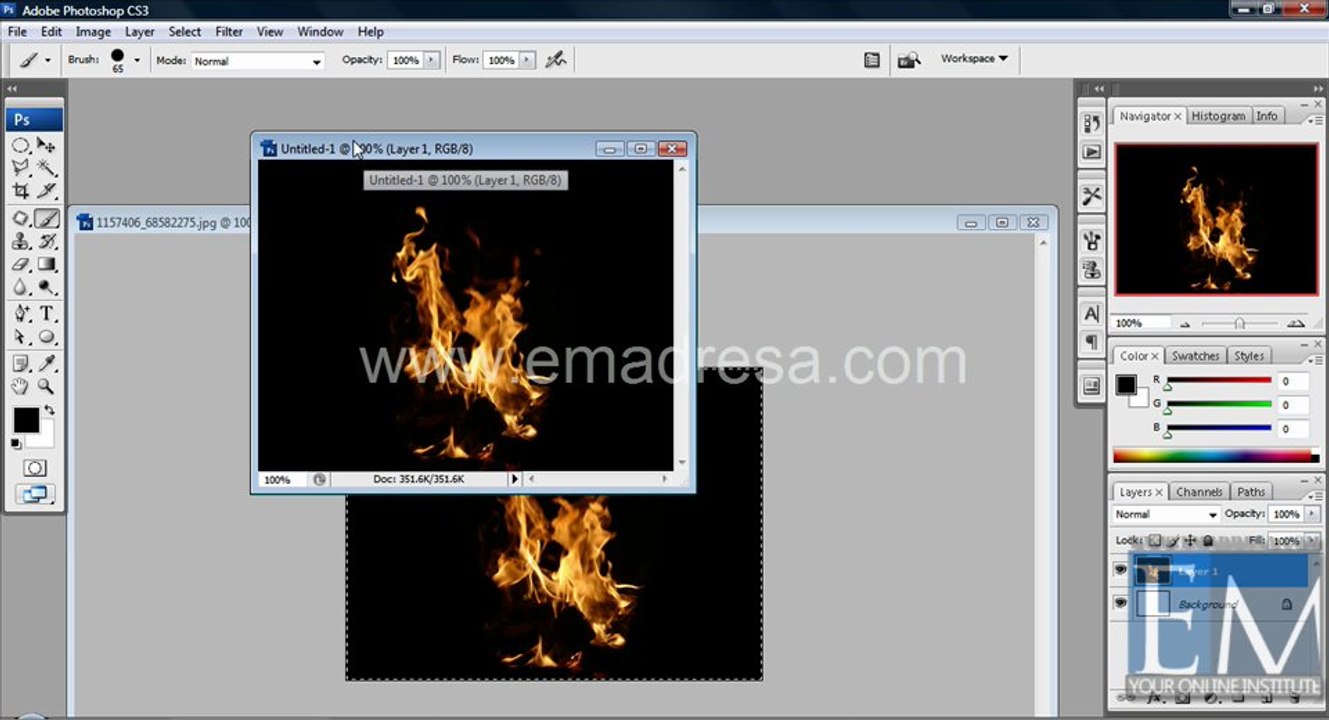Select the Zoom tool
Screen dimensions: 1329x720
pyautogui.click(x=46, y=386)
